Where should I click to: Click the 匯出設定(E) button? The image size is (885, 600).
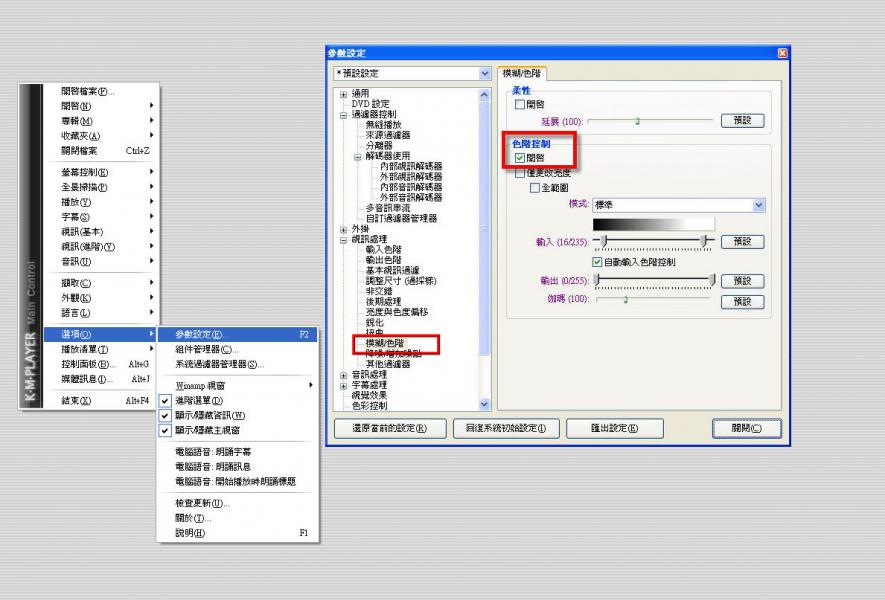point(615,428)
